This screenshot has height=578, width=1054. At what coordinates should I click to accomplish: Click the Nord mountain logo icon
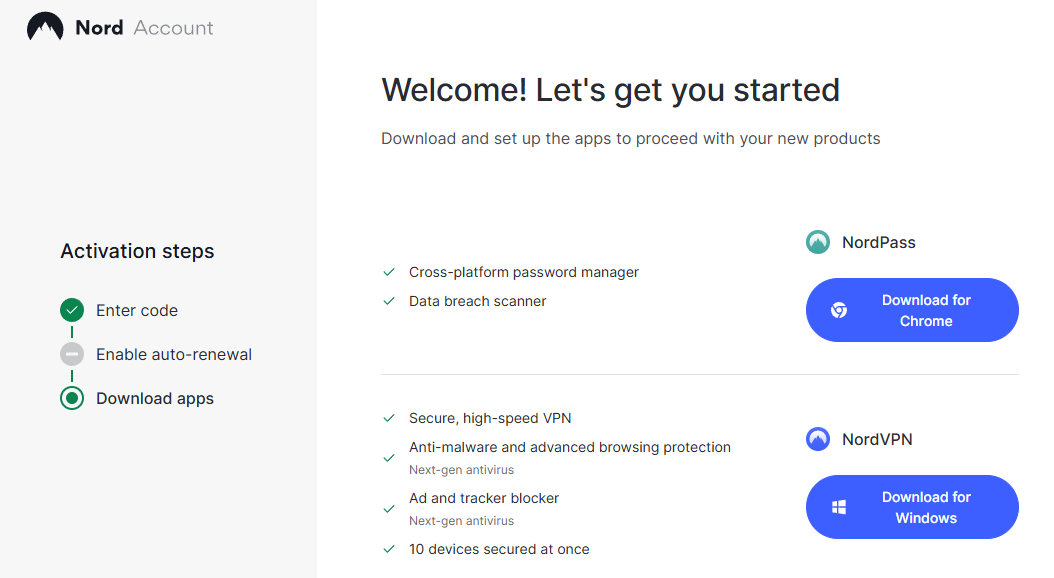tap(45, 27)
